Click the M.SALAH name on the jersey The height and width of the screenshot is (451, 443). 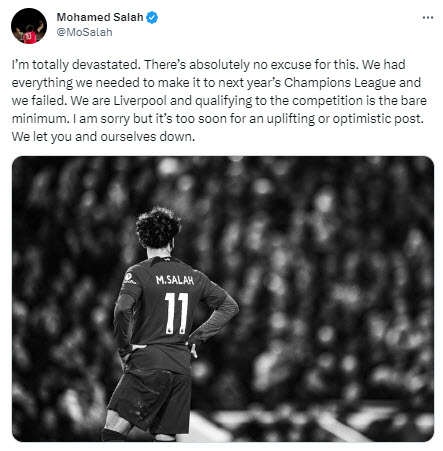(175, 280)
